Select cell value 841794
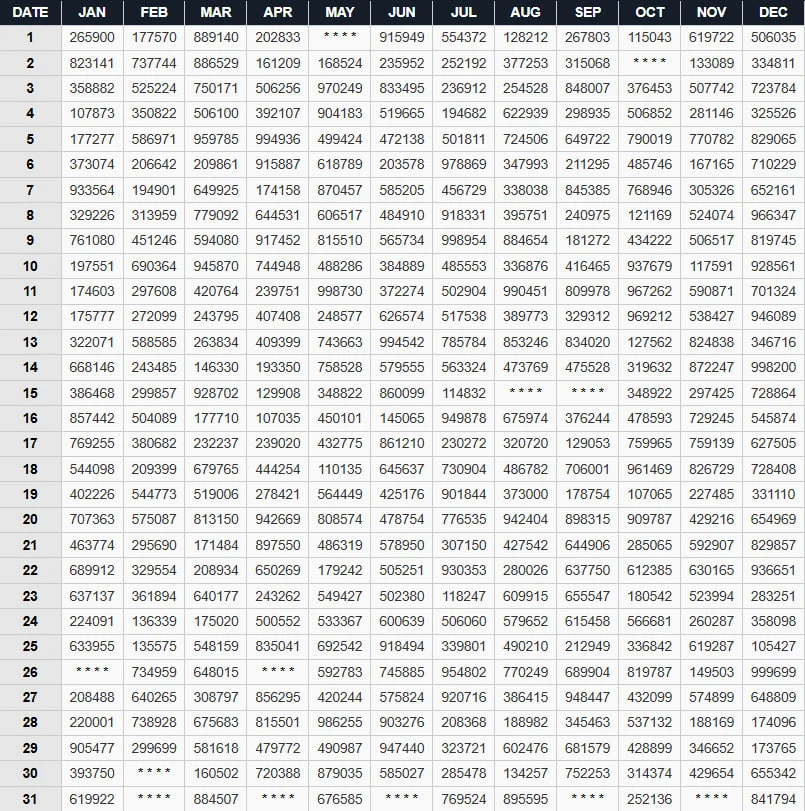805x811 pixels. pos(773,799)
